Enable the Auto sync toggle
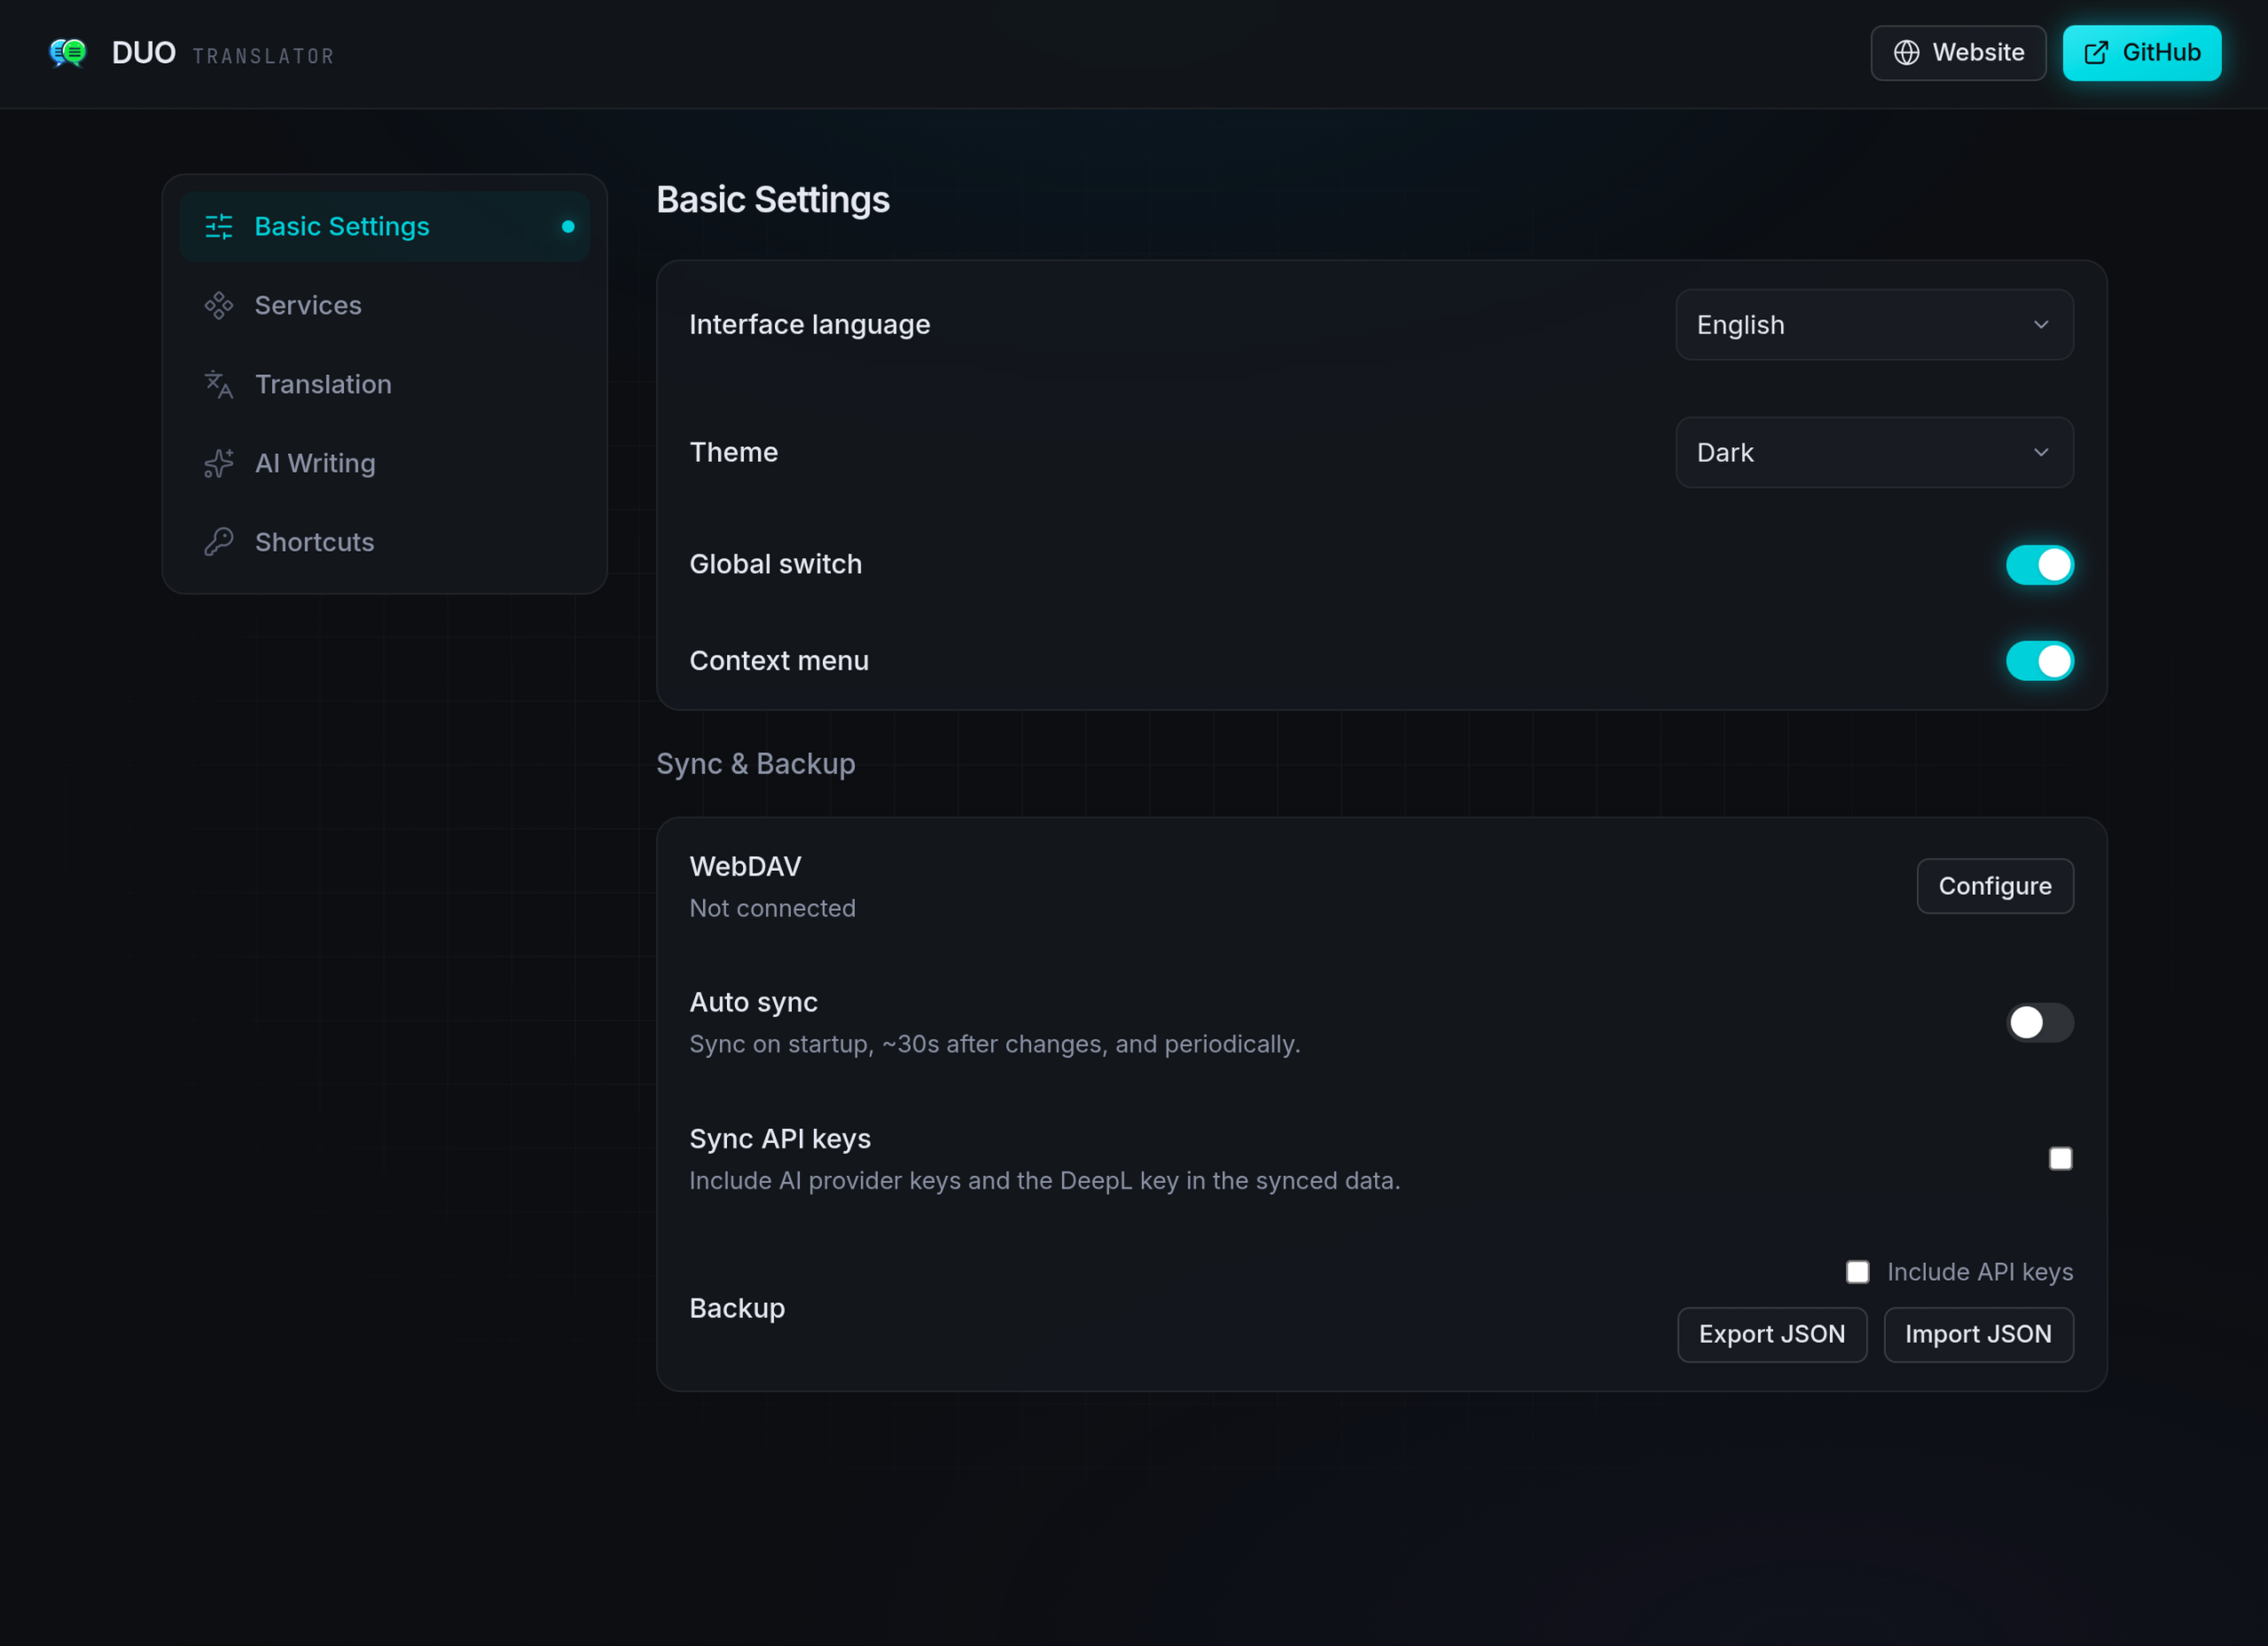Image resolution: width=2268 pixels, height=1646 pixels. coord(2040,1023)
